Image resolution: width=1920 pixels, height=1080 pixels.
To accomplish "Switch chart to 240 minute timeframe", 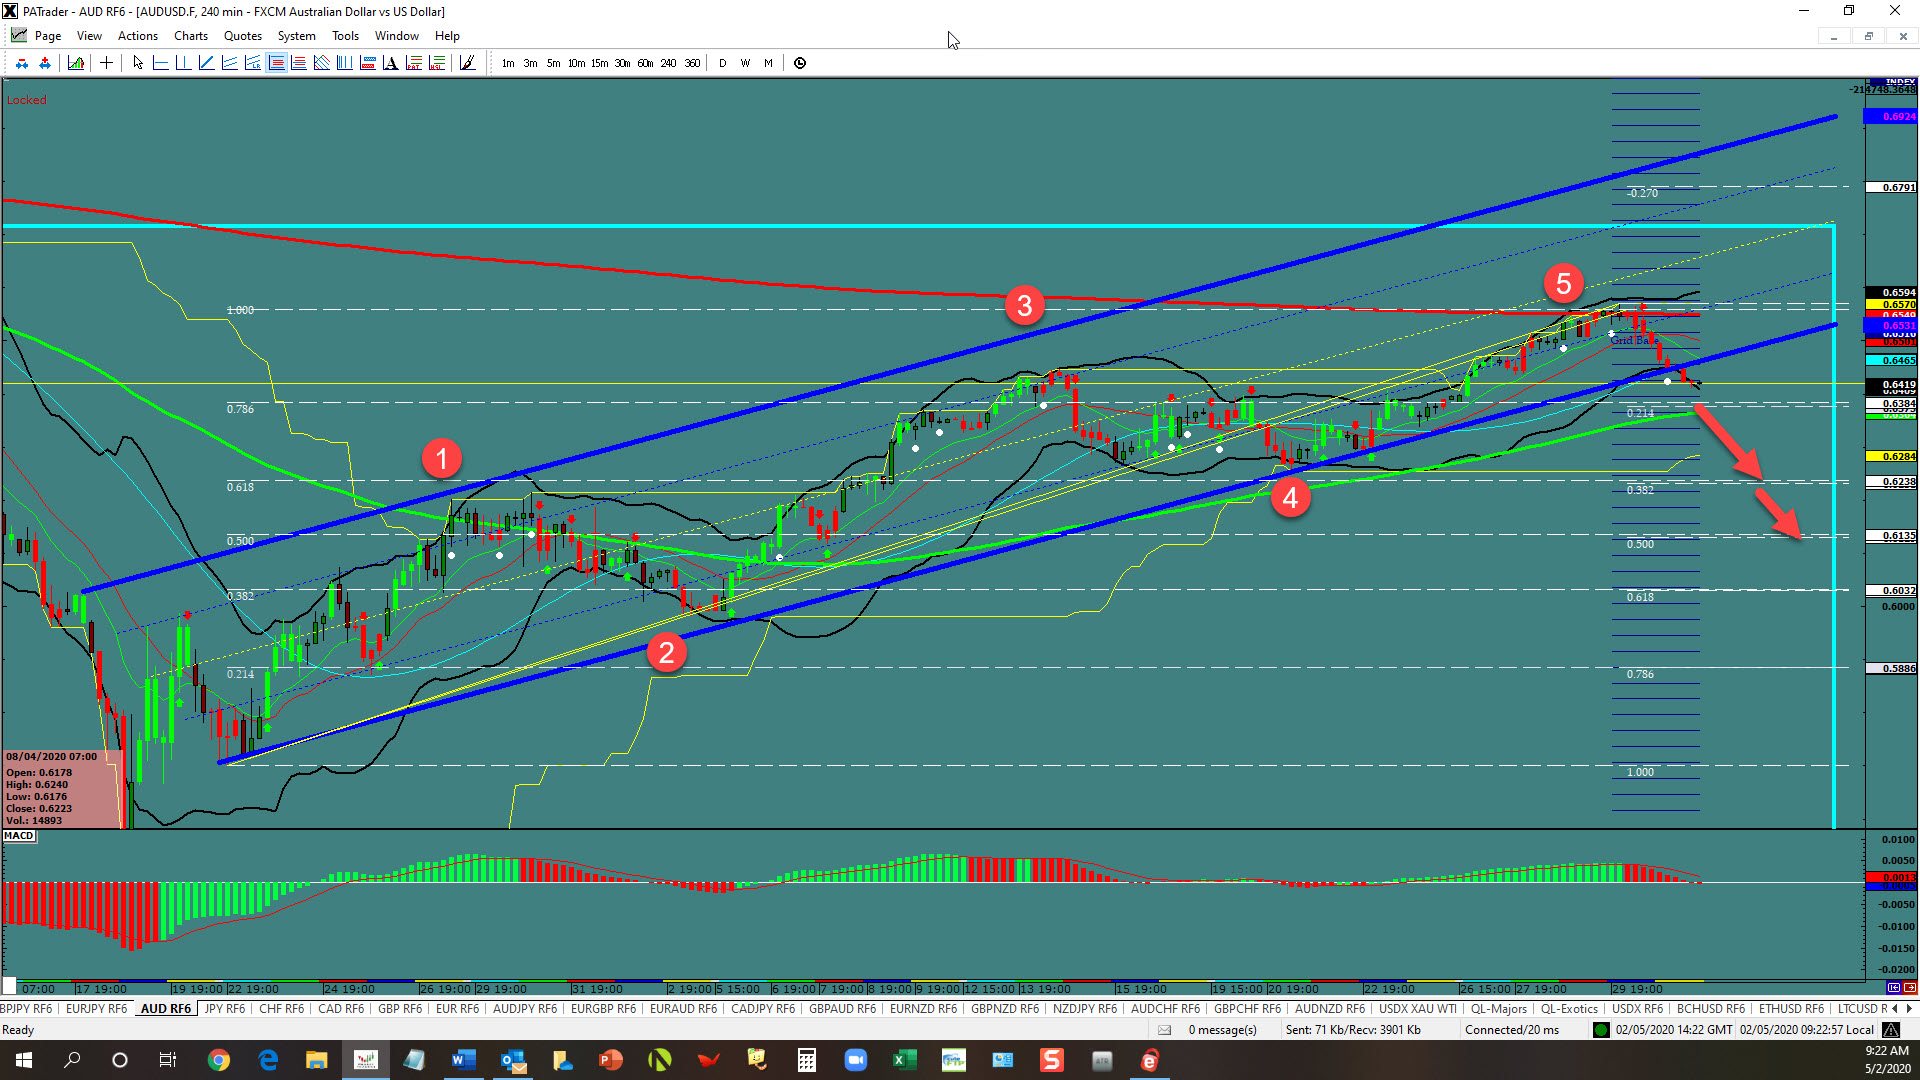I will 668,63.
